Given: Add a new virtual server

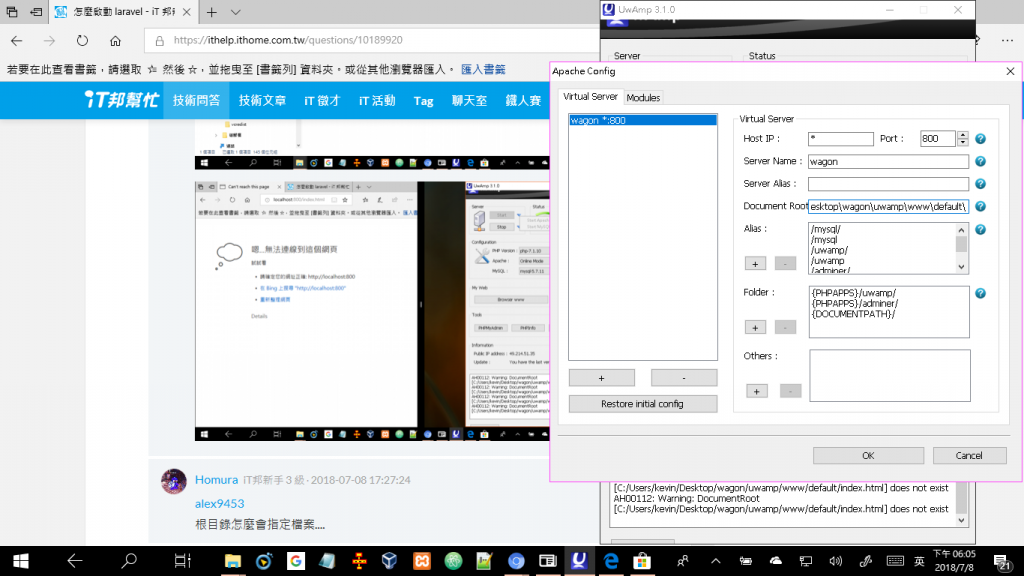Looking at the screenshot, I should (x=601, y=377).
